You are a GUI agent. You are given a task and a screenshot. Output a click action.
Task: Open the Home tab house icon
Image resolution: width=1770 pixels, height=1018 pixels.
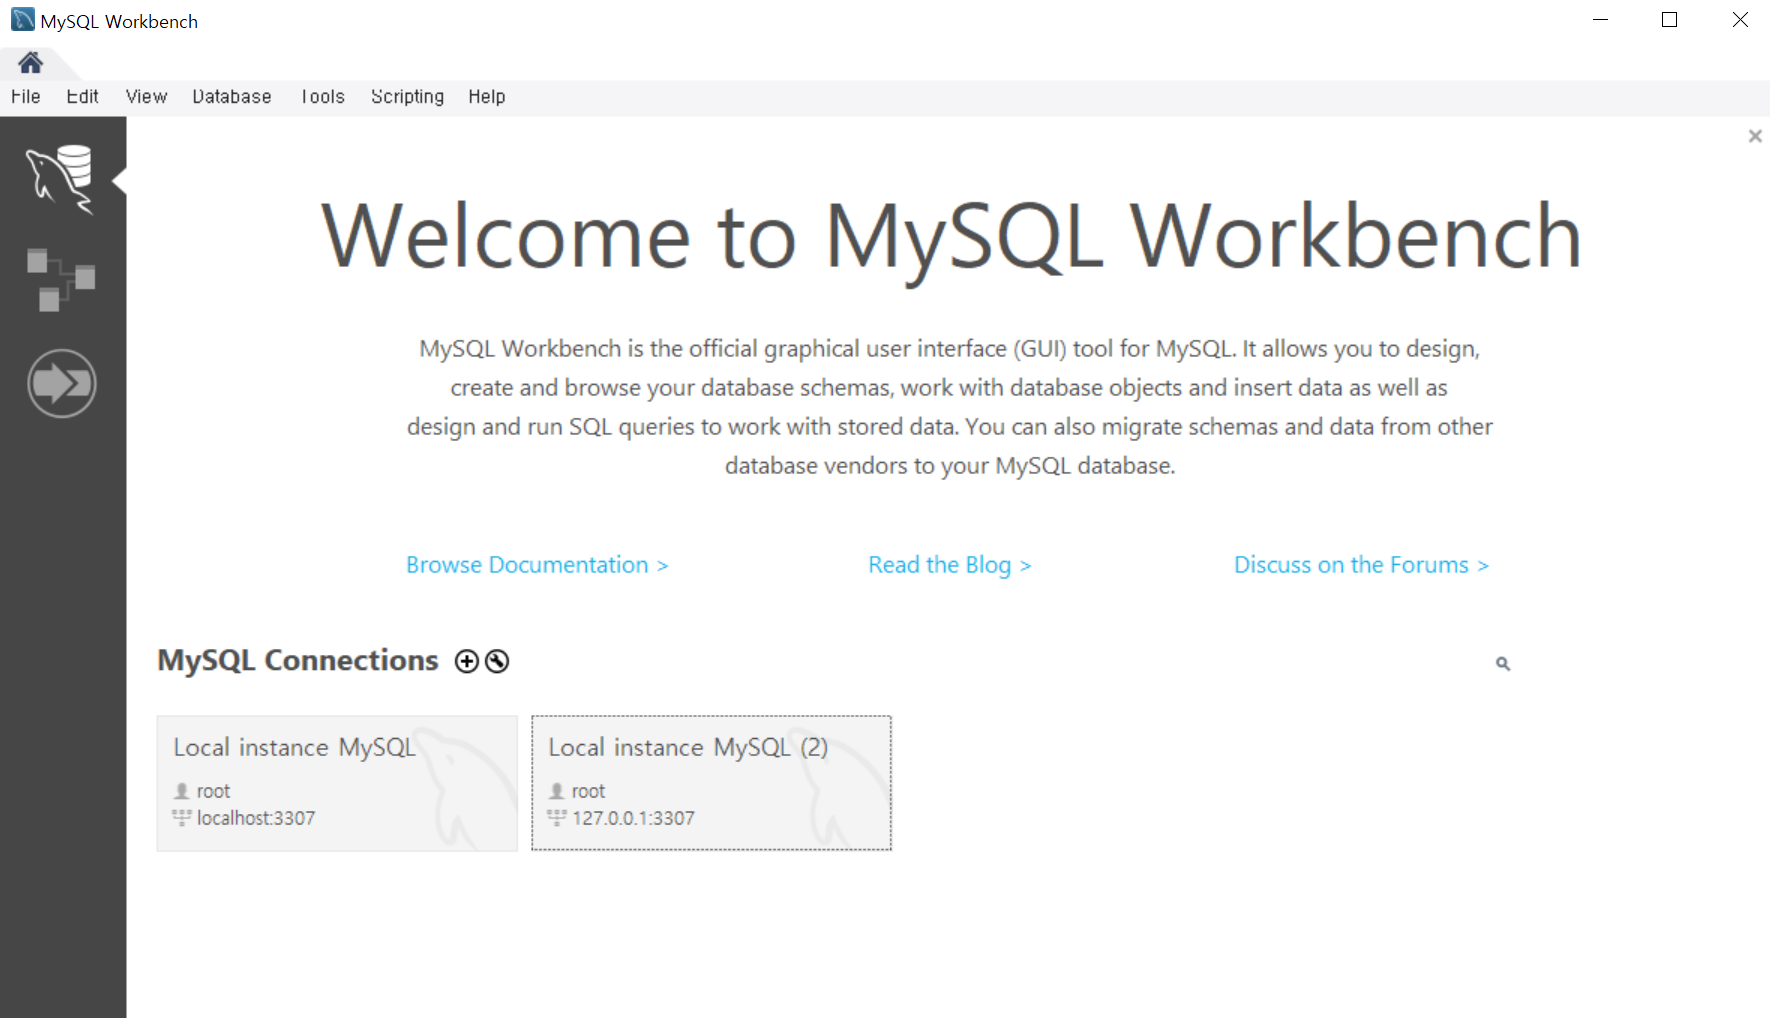(31, 63)
